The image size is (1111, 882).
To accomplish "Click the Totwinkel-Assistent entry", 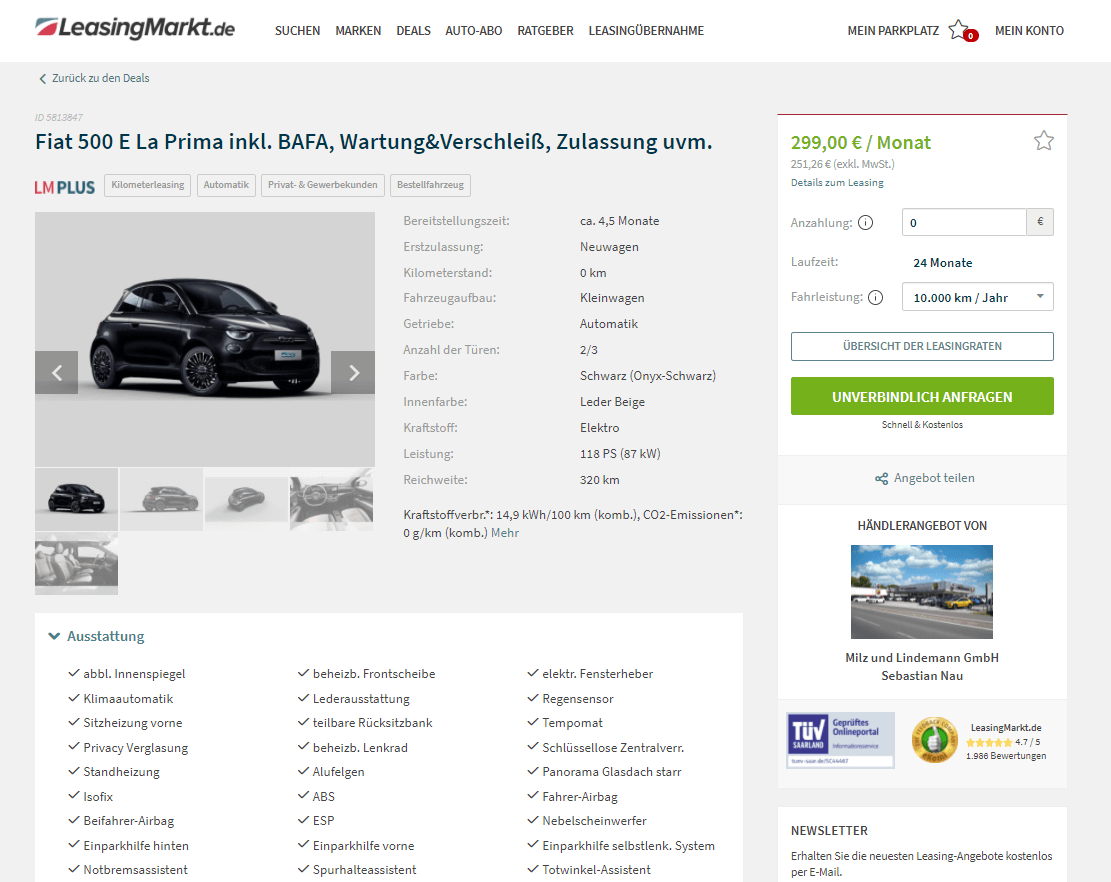I will 597,869.
